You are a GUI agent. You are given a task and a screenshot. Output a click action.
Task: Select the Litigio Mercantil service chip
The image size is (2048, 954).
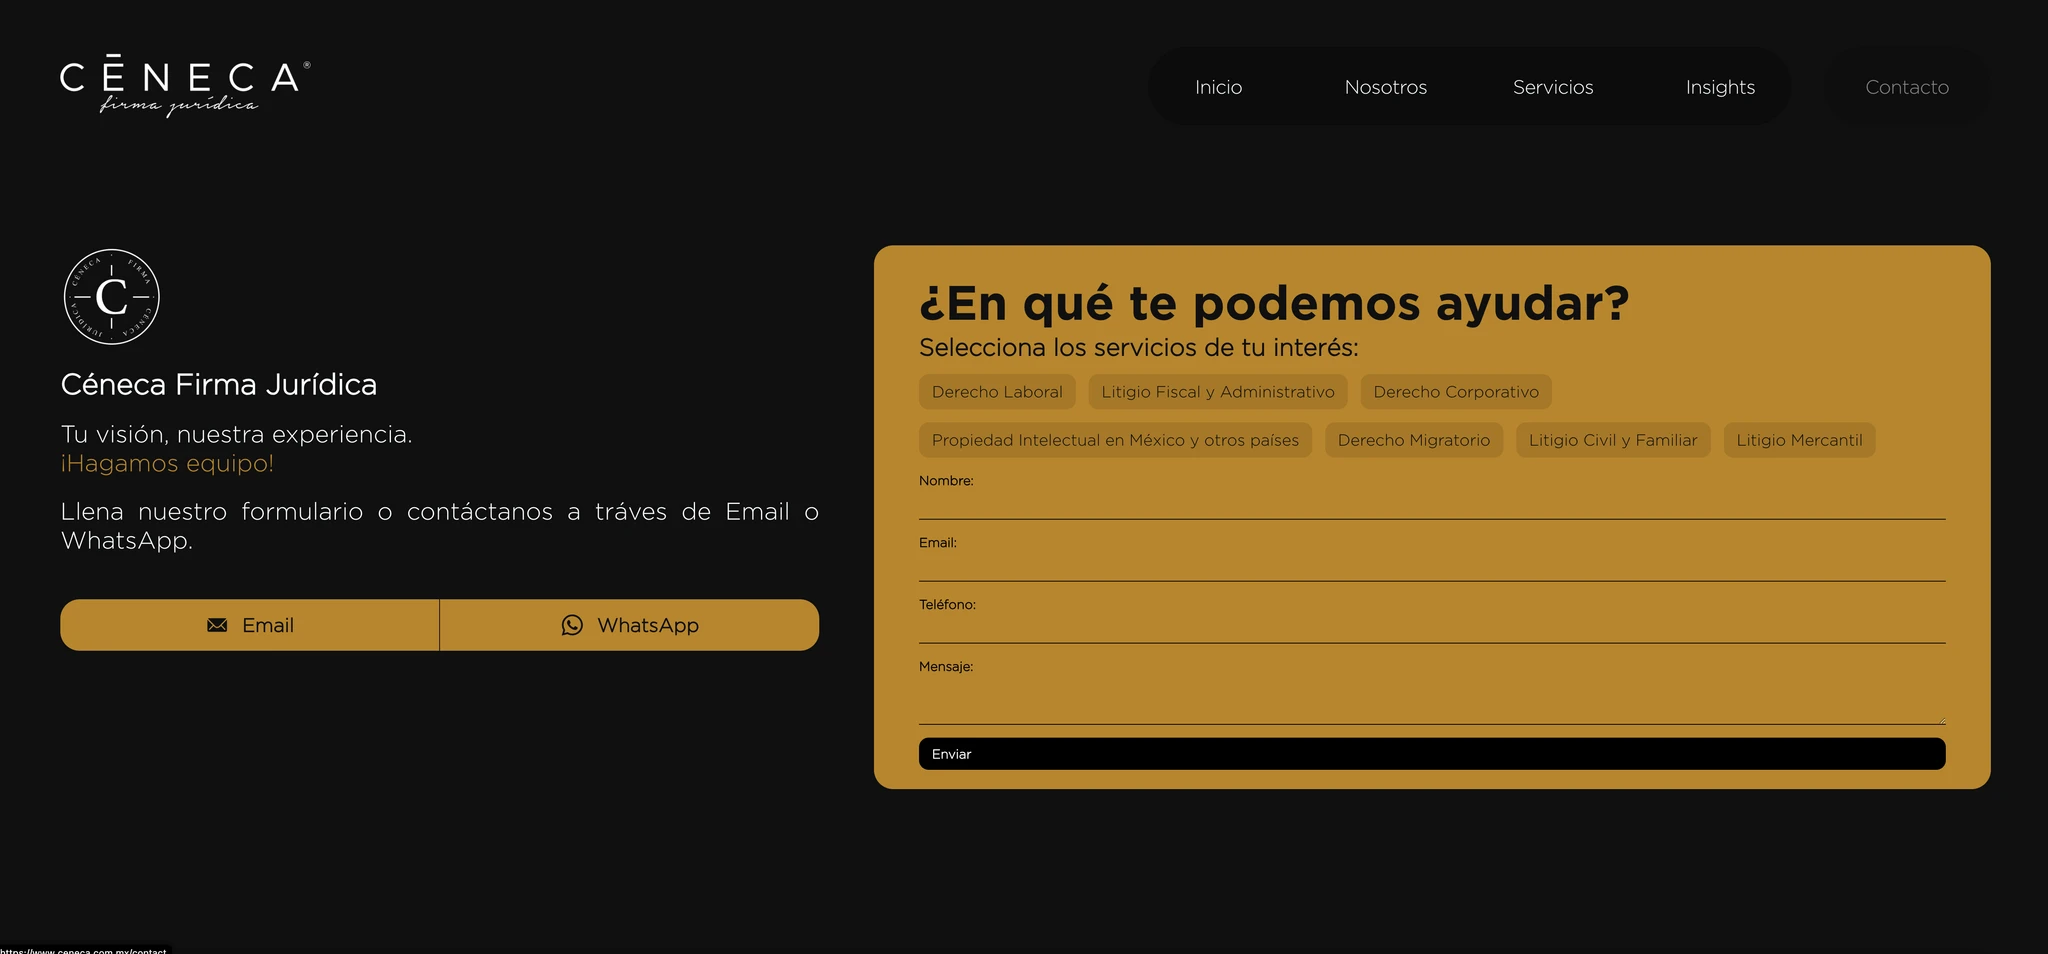point(1799,440)
